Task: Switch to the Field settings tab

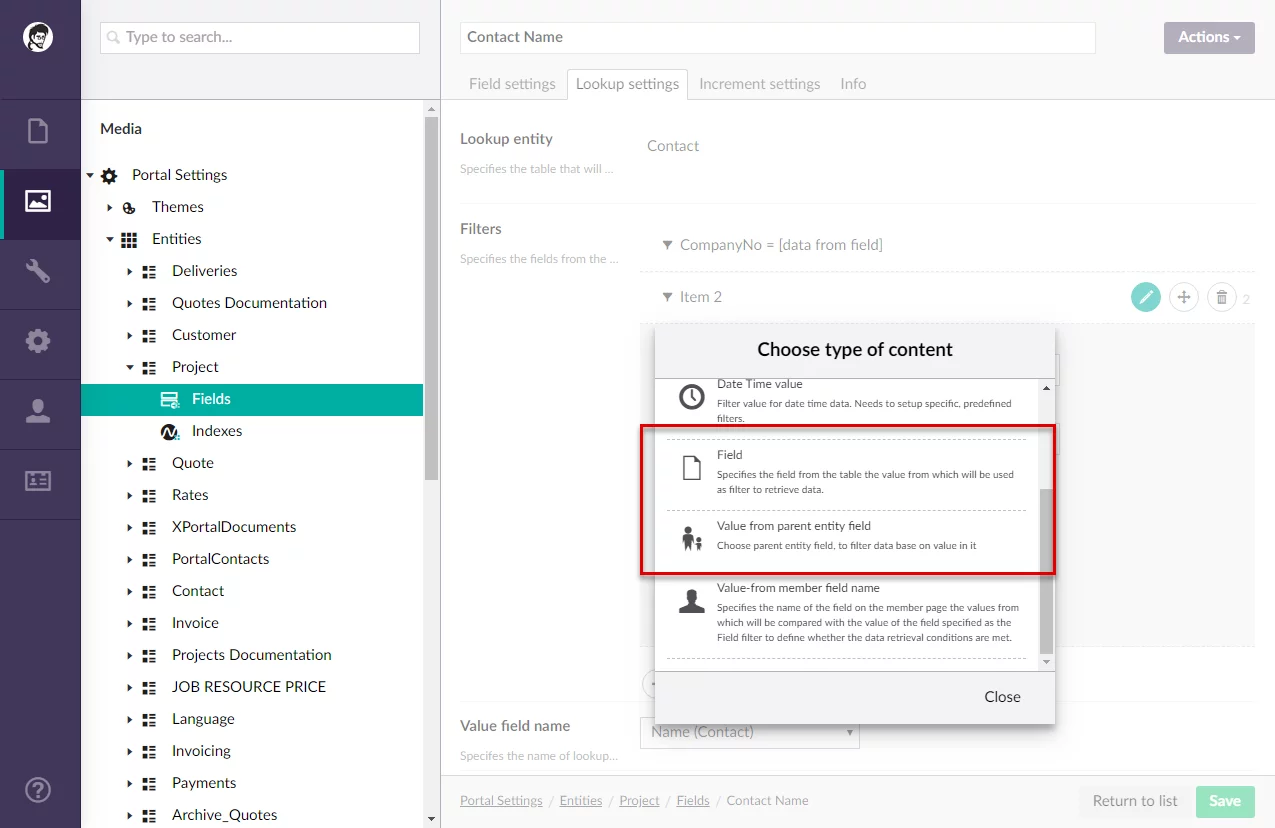Action: click(512, 84)
